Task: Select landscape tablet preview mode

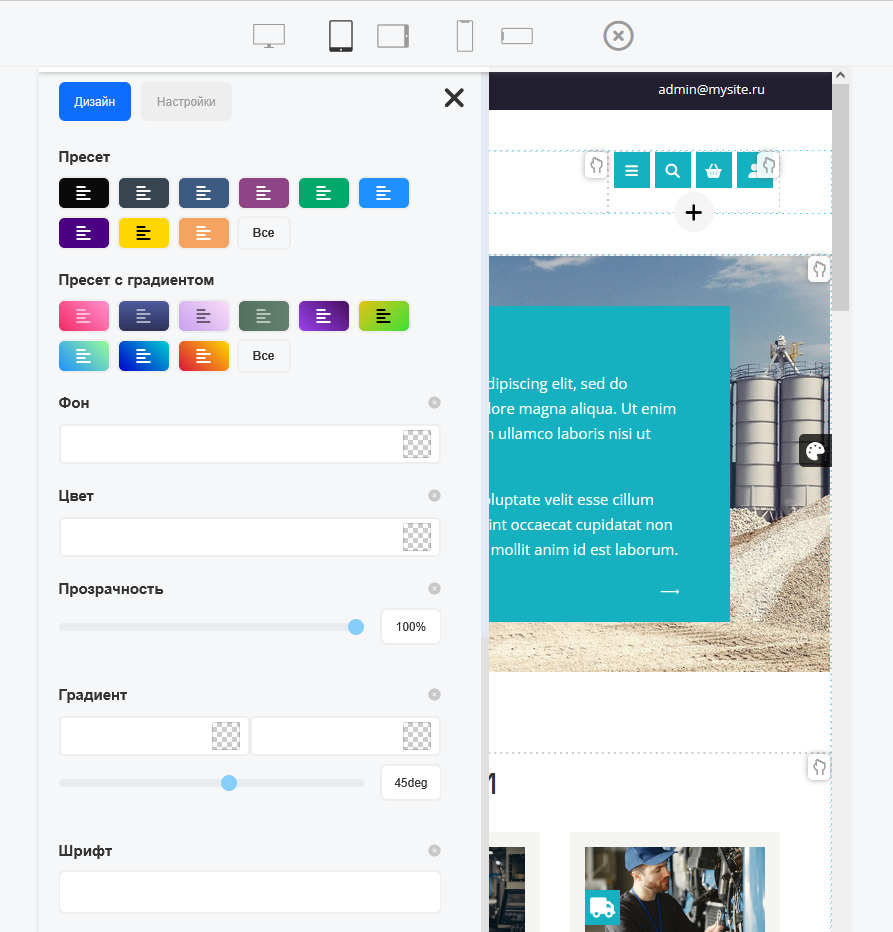Action: coord(393,36)
